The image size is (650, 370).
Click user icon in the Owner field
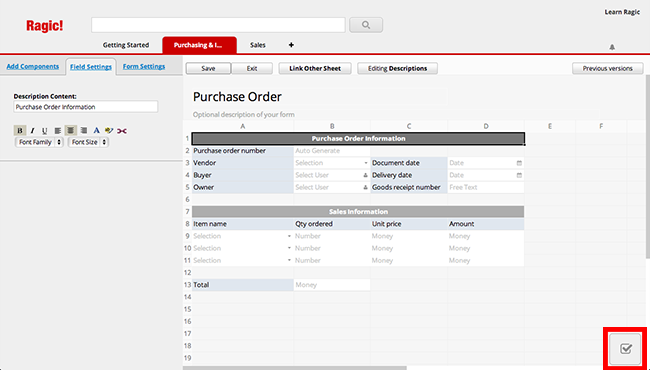[x=365, y=187]
